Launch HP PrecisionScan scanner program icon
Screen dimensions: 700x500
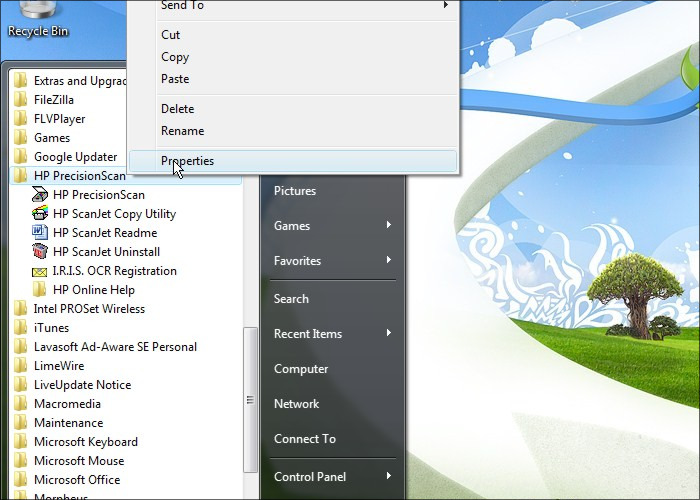40,195
